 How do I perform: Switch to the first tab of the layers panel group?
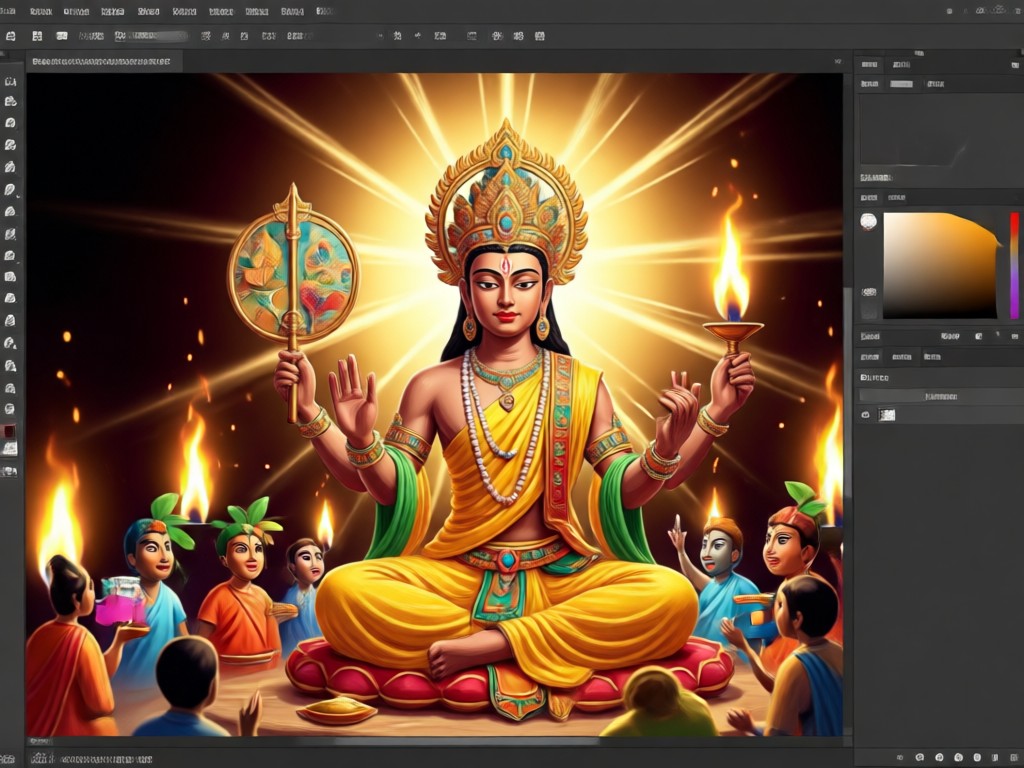[869, 357]
